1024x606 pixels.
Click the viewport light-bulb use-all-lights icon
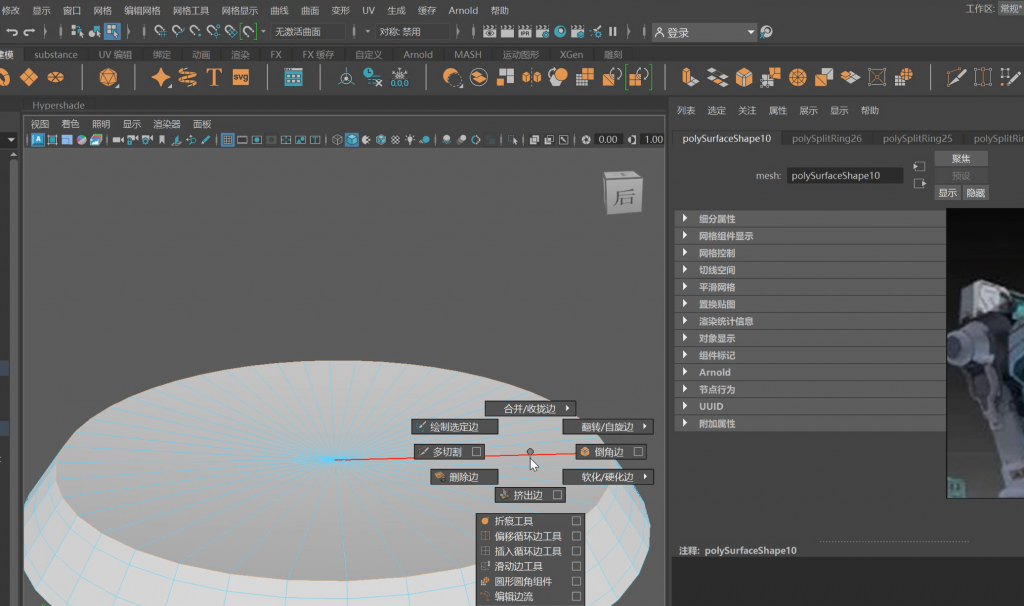coord(409,139)
